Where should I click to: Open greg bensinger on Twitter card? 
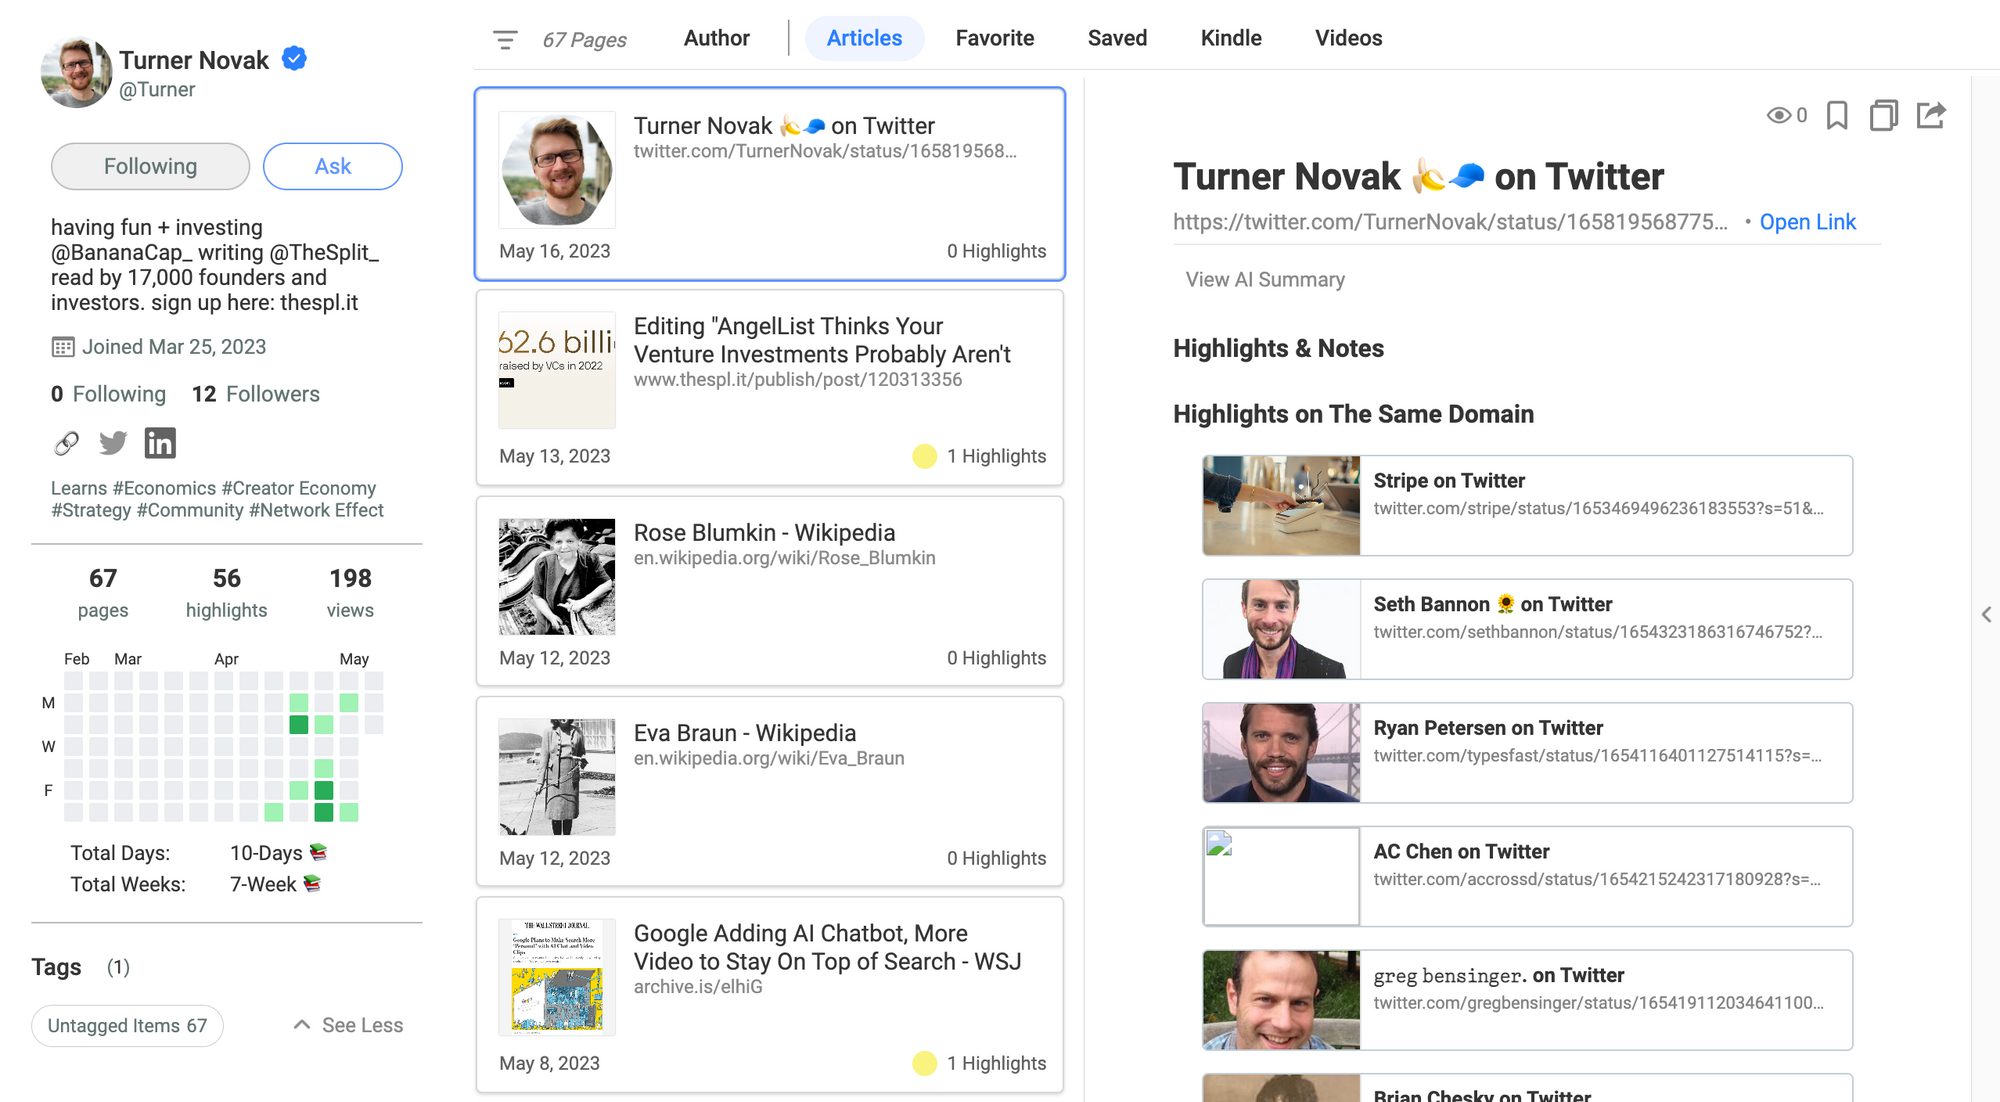tap(1527, 1000)
